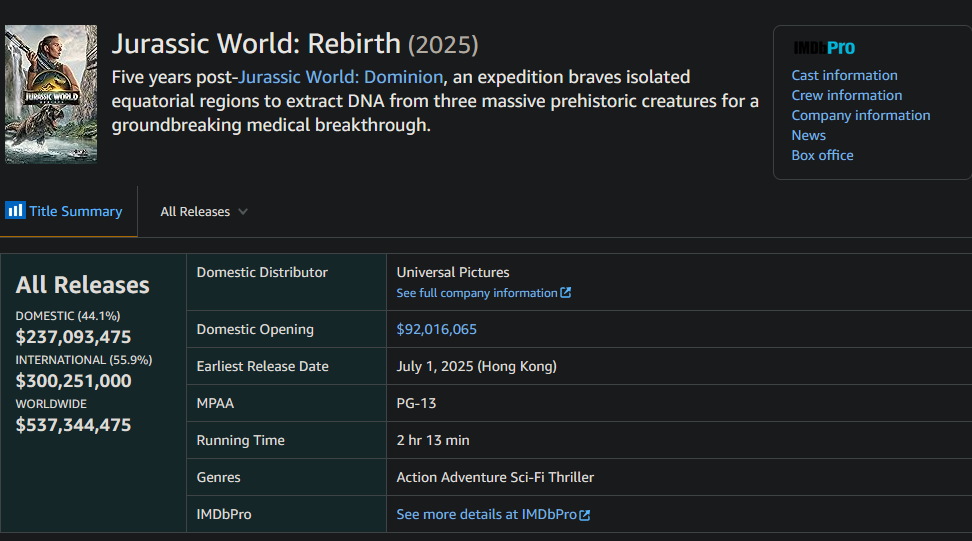Click the Domestic Opening row label

255,329
